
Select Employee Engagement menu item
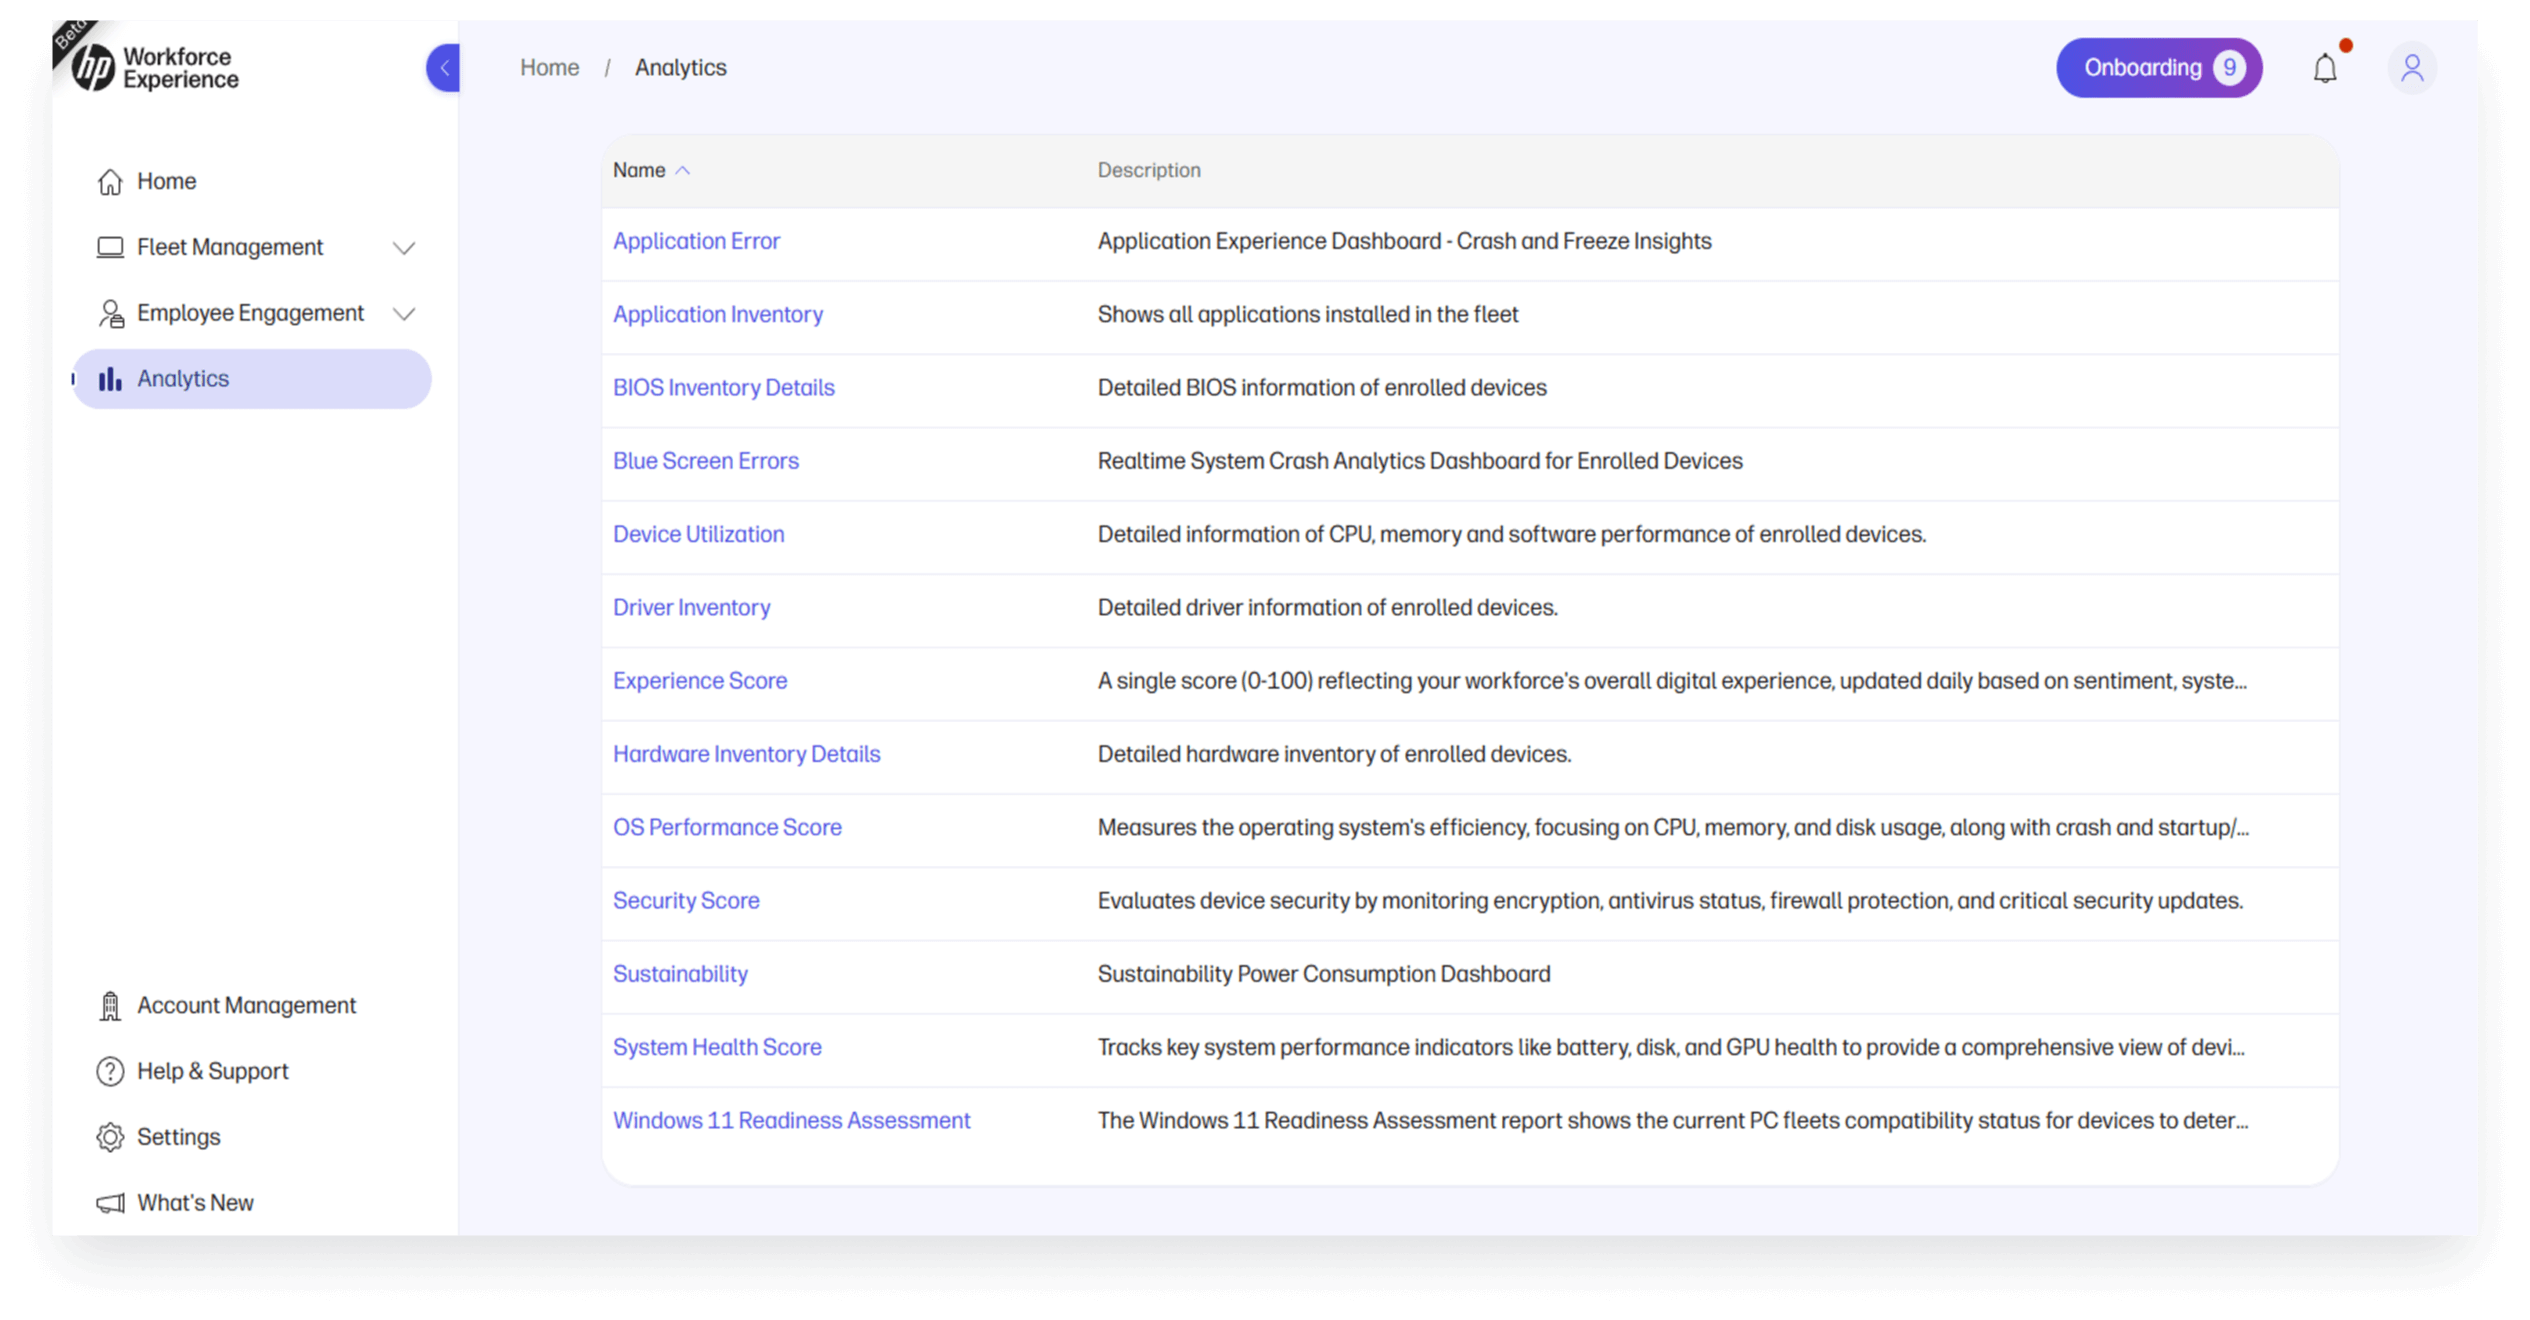coord(252,313)
